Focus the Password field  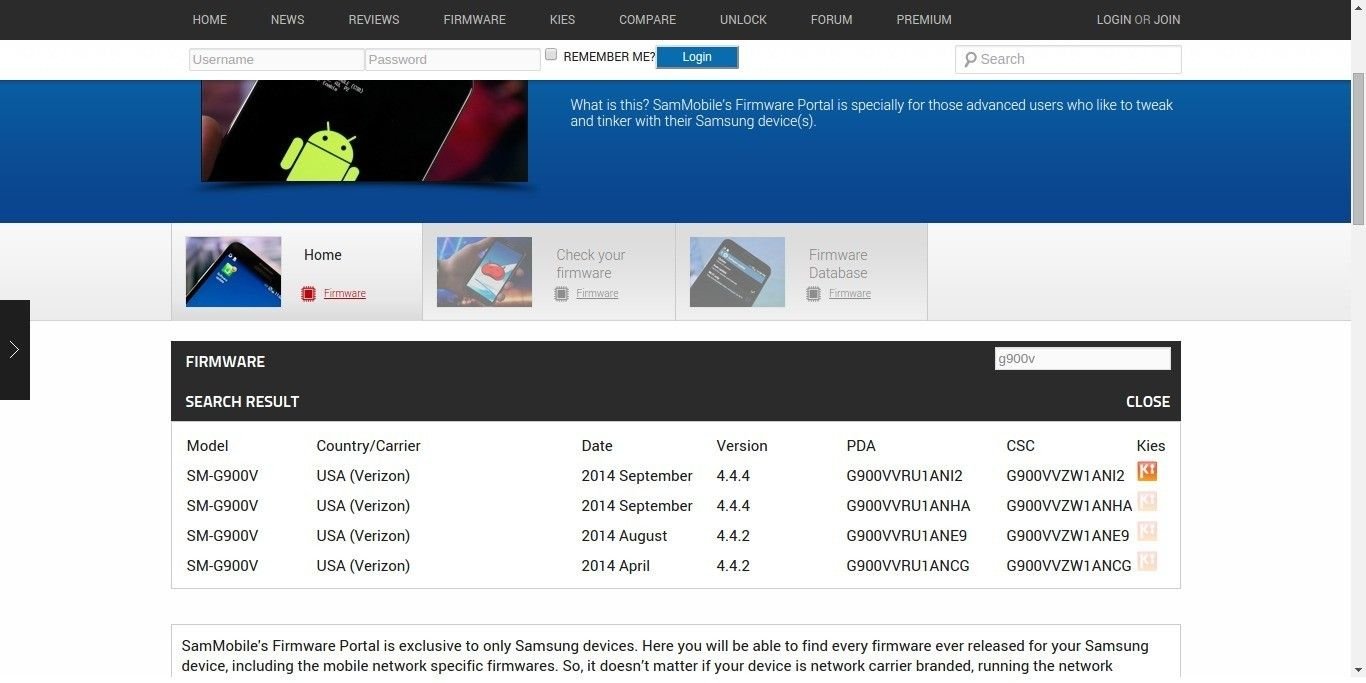(x=453, y=60)
